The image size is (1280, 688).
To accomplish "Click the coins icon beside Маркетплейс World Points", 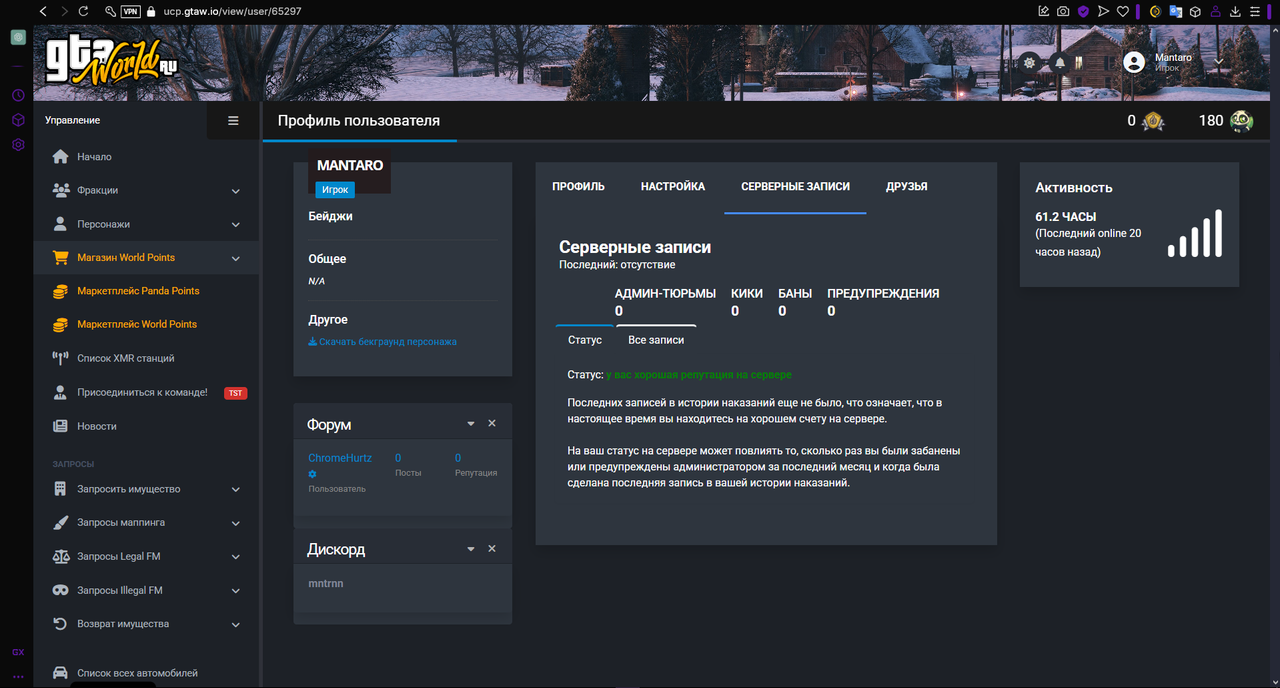I will pos(60,324).
